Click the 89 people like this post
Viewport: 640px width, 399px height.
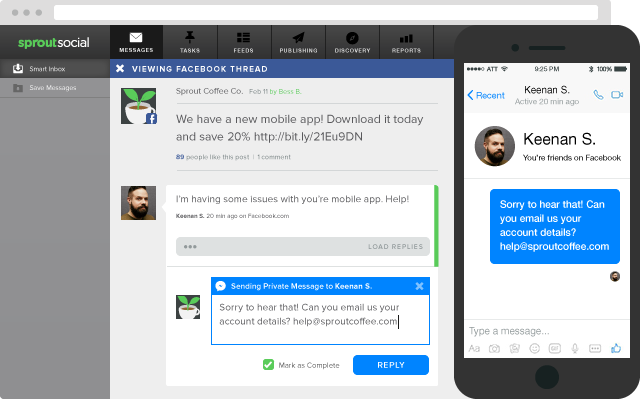coord(212,157)
